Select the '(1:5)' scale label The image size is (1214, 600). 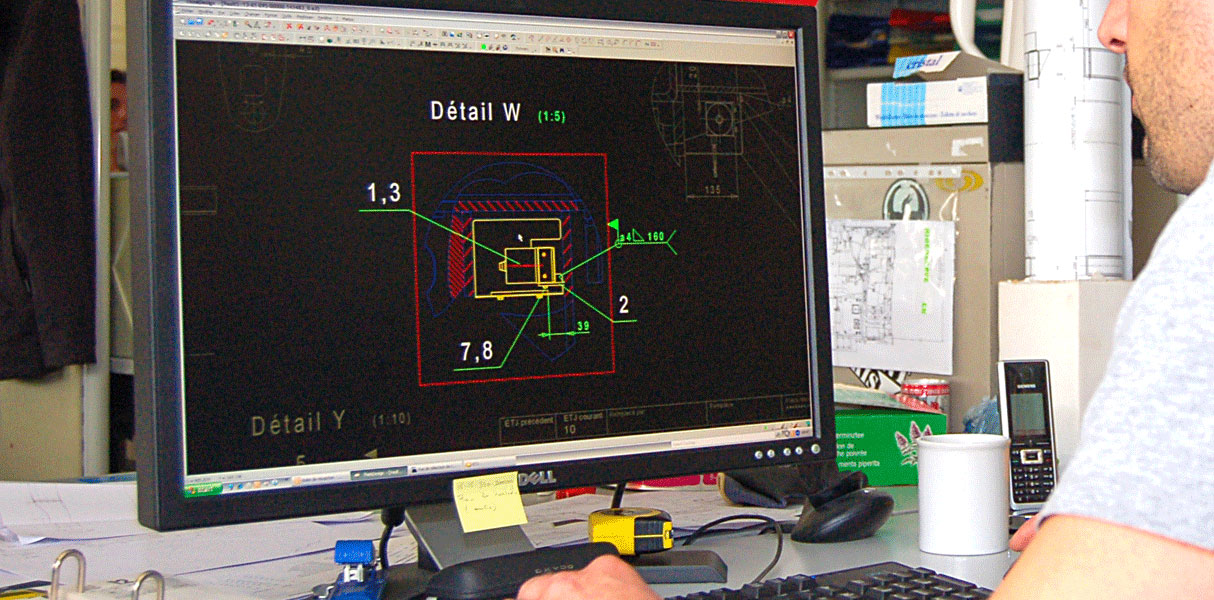[x=551, y=116]
